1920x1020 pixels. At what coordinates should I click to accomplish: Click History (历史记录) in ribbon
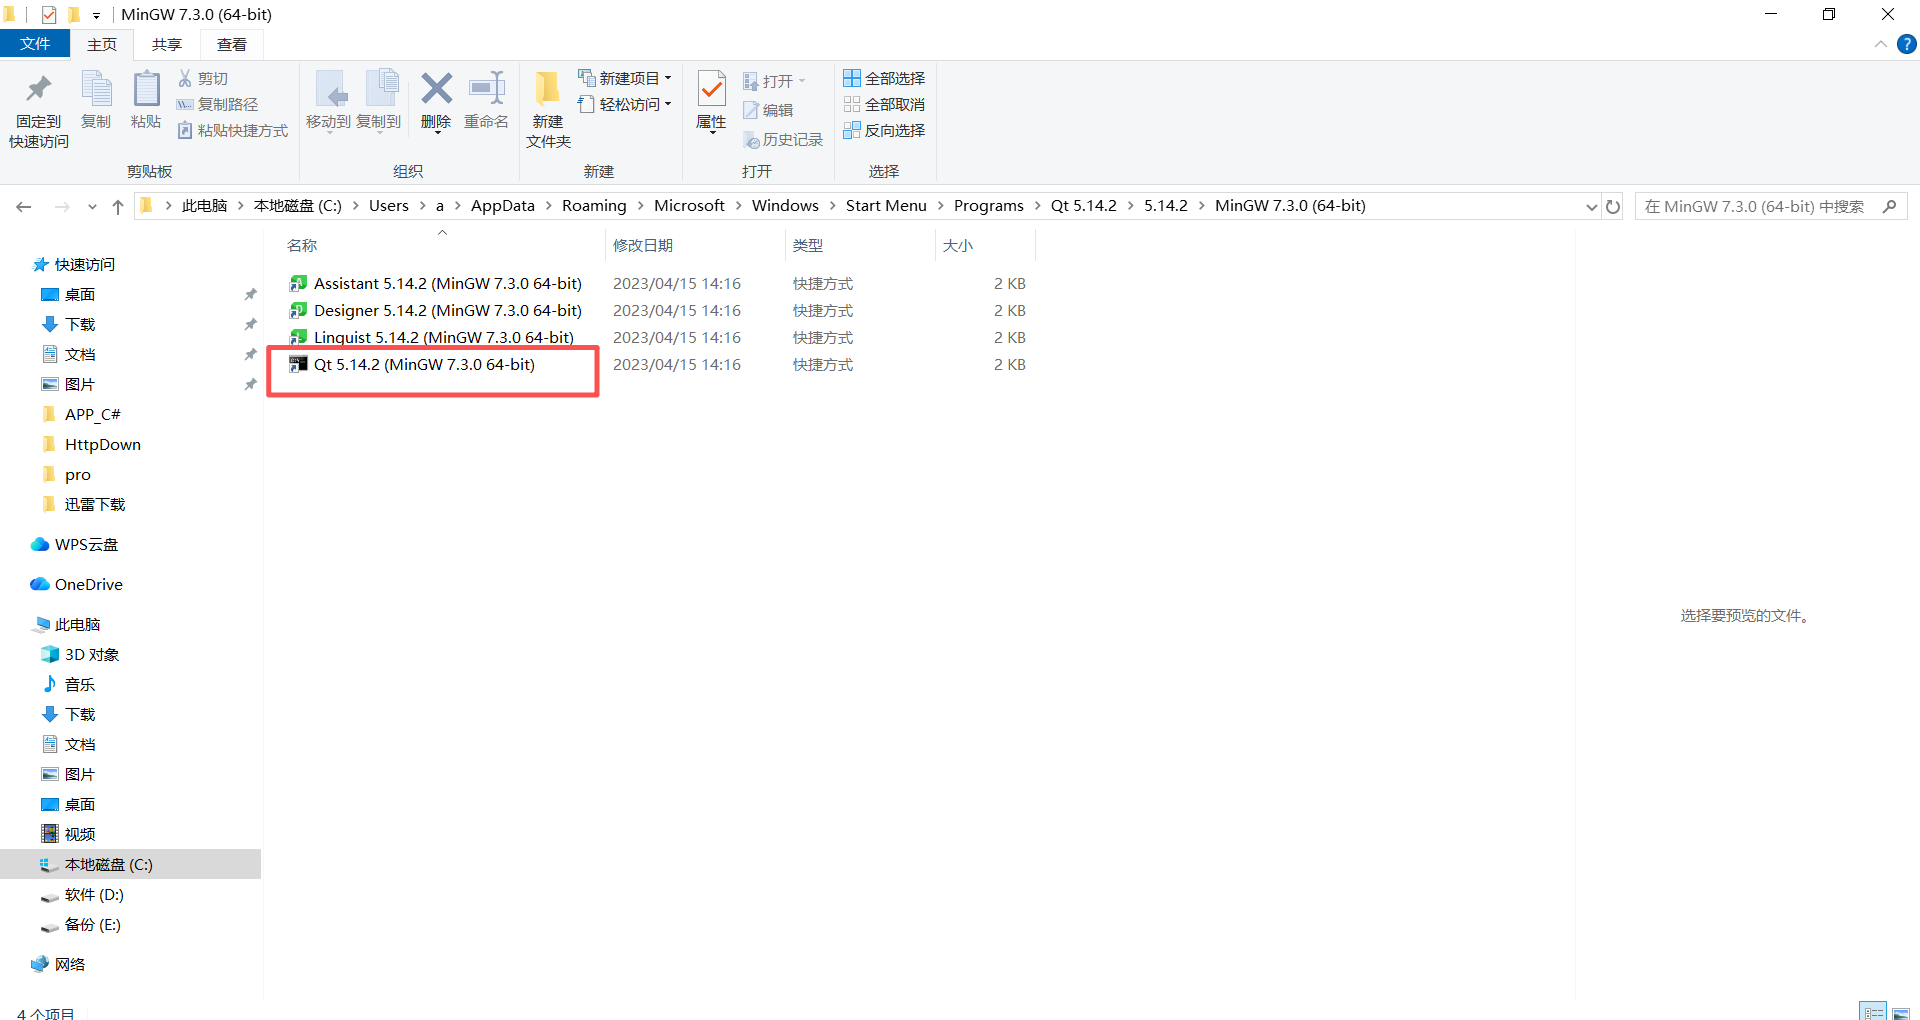click(x=783, y=140)
